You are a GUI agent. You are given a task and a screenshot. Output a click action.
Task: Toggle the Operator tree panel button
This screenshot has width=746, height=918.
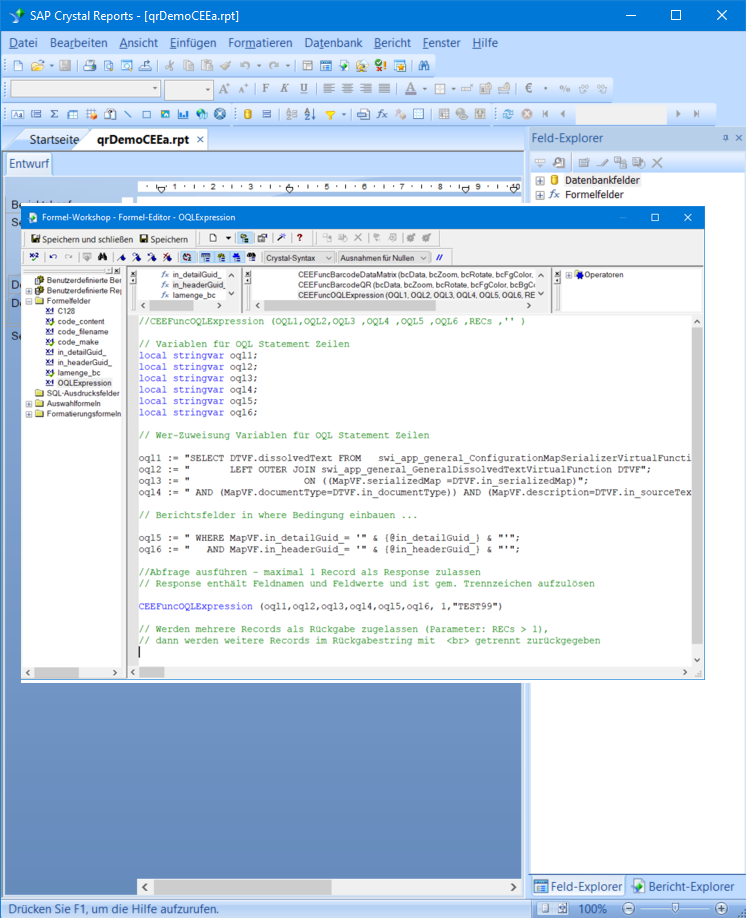(x=237, y=257)
